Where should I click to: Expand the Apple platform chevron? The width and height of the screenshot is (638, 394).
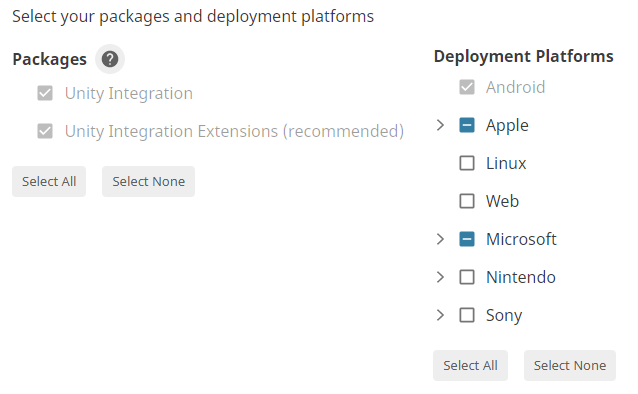440,125
